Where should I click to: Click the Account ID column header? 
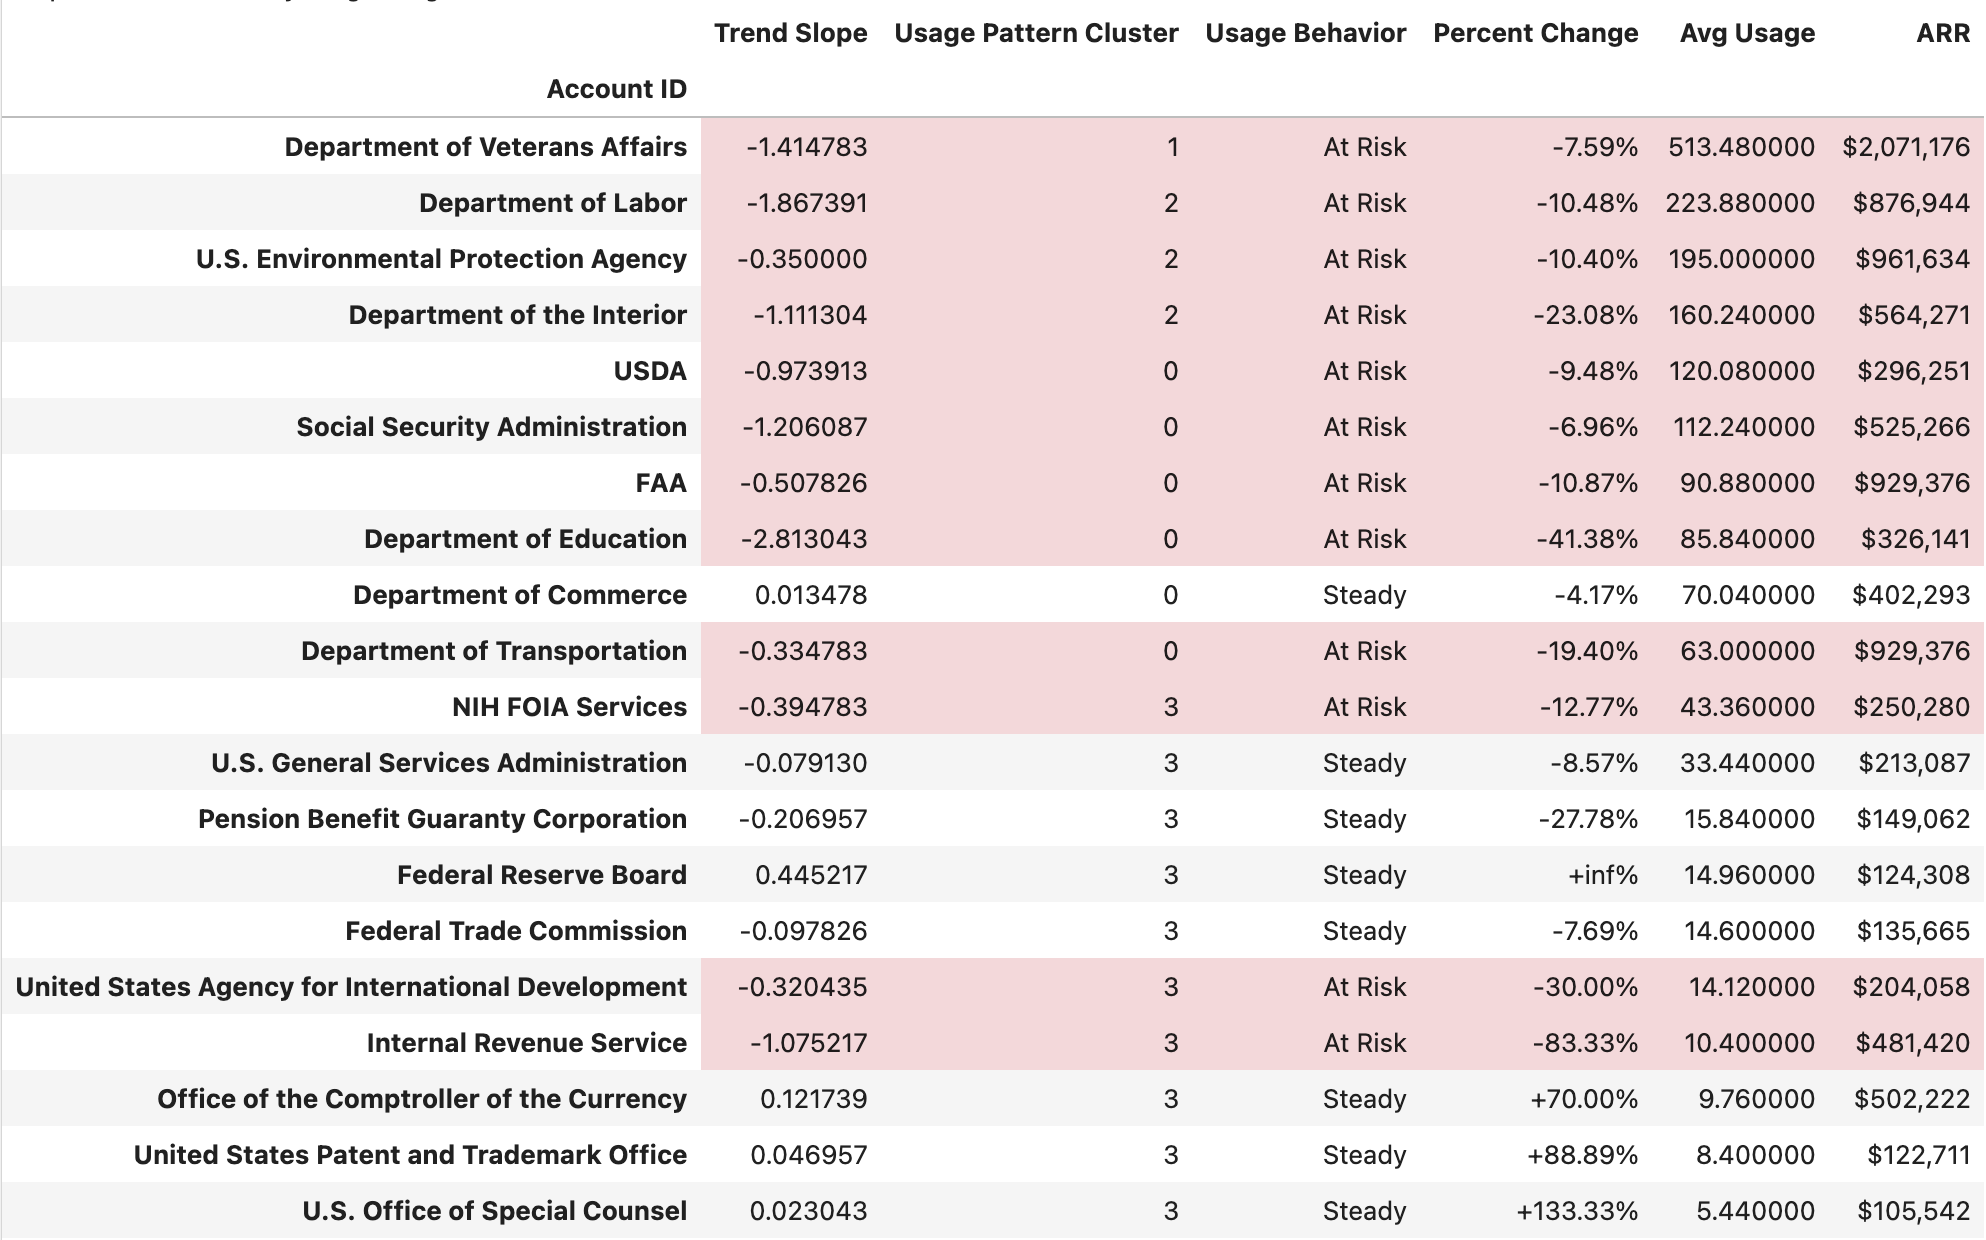(616, 89)
